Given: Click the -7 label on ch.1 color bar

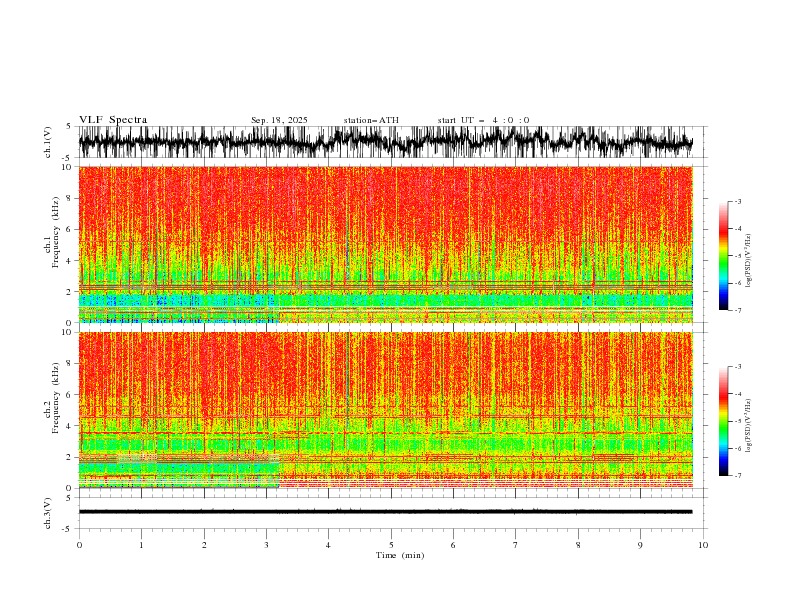Looking at the screenshot, I should [738, 310].
